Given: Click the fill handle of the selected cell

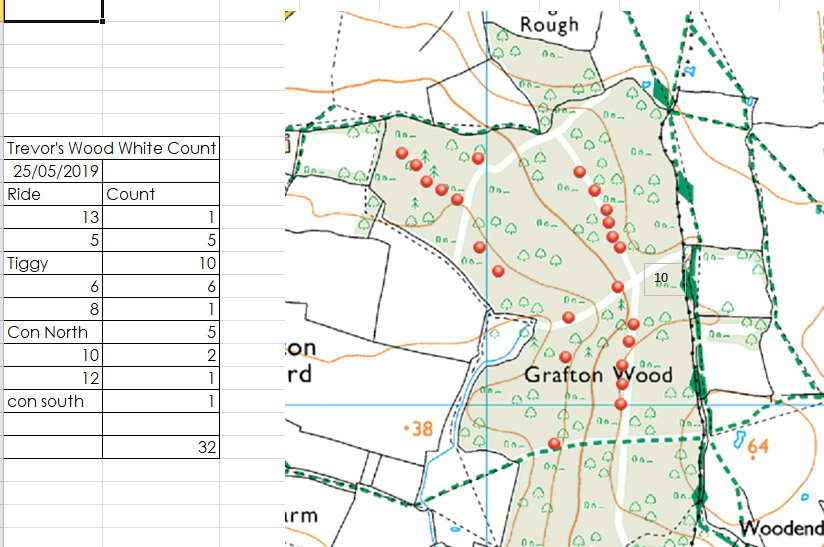Looking at the screenshot, I should [x=102, y=21].
